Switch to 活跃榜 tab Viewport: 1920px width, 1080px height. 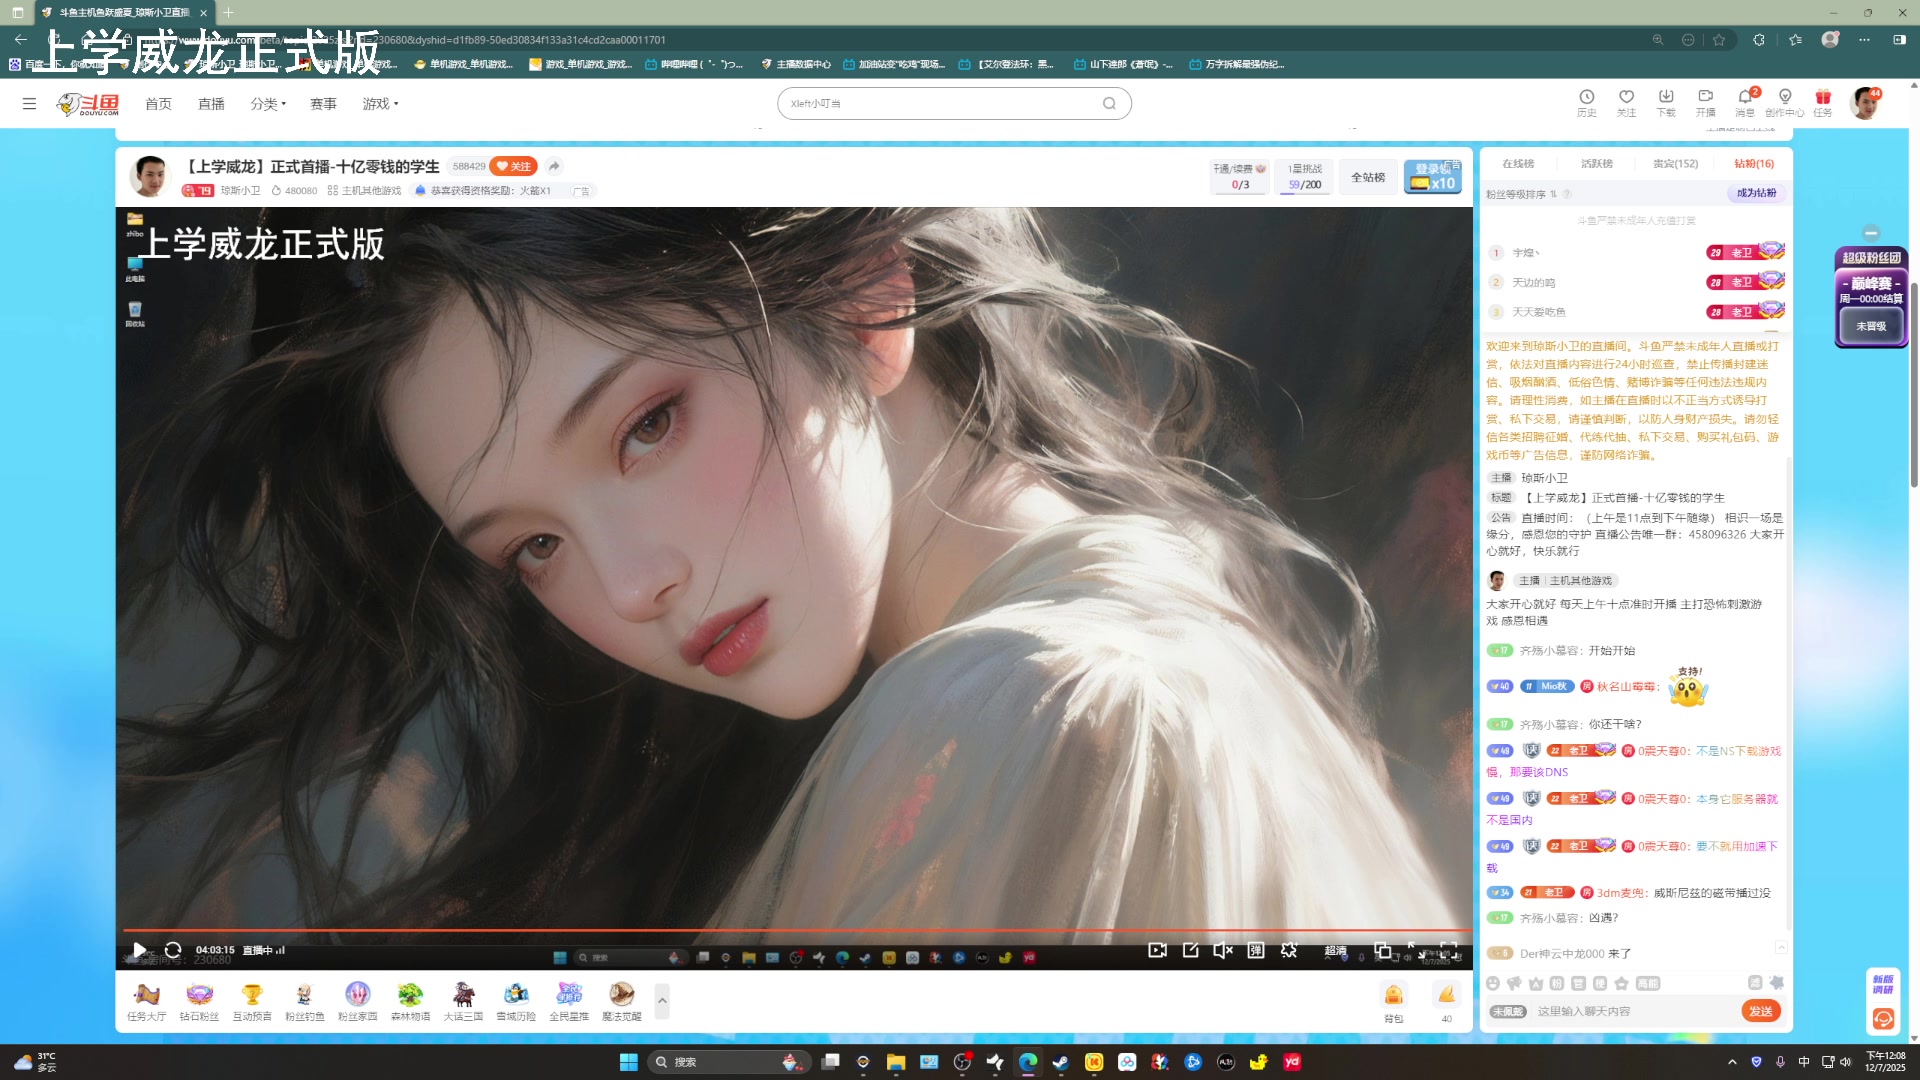click(x=1597, y=164)
